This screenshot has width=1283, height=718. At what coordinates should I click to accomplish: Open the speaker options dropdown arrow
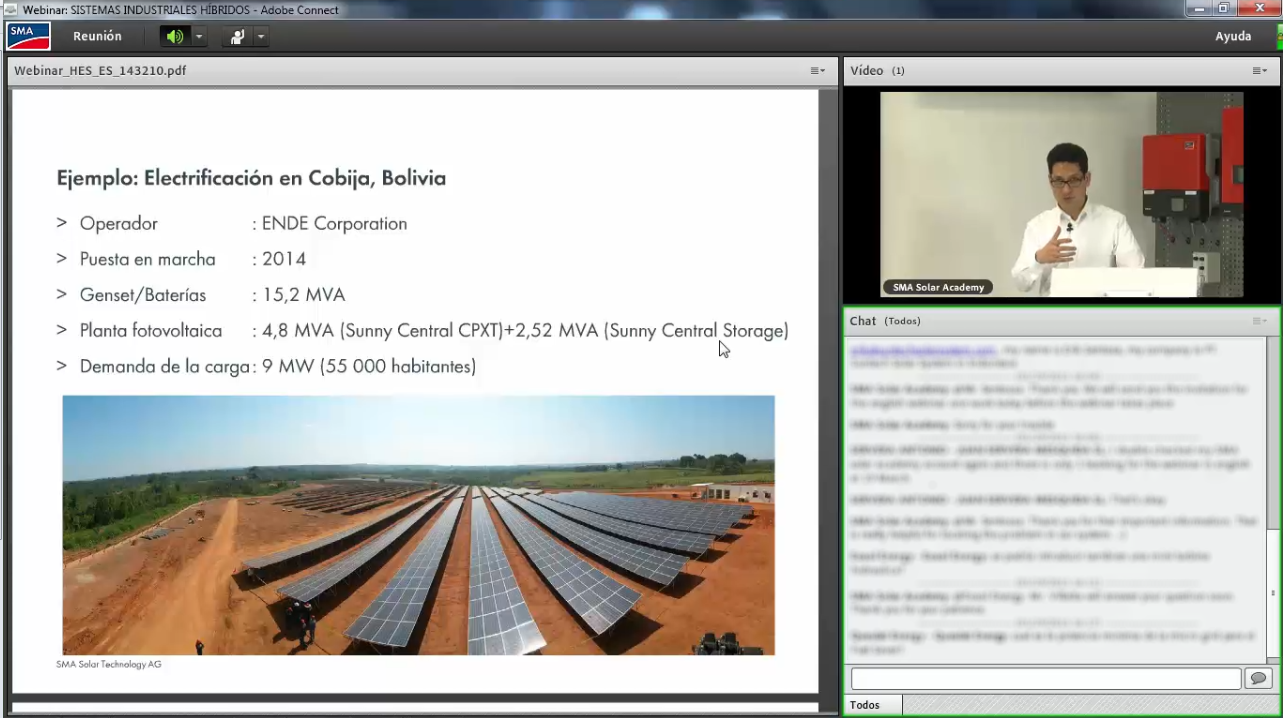(199, 37)
